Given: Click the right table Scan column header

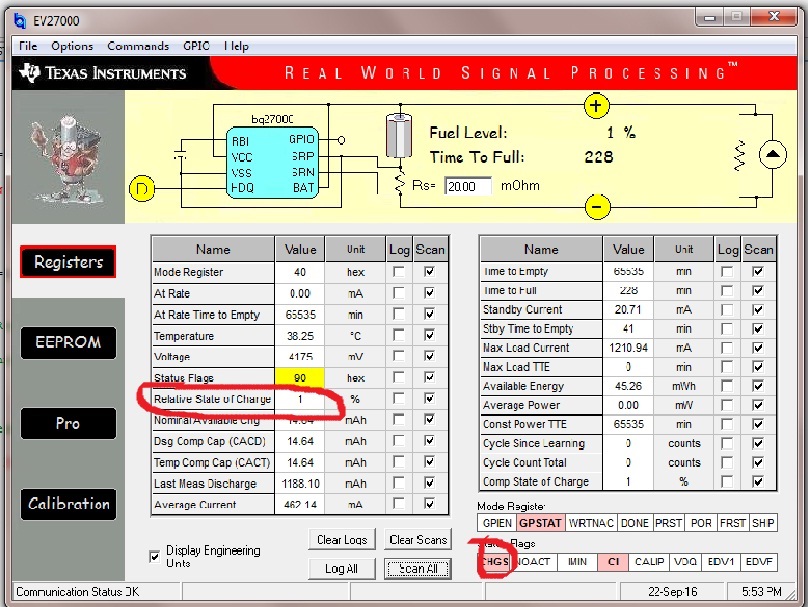Looking at the screenshot, I should (x=759, y=249).
